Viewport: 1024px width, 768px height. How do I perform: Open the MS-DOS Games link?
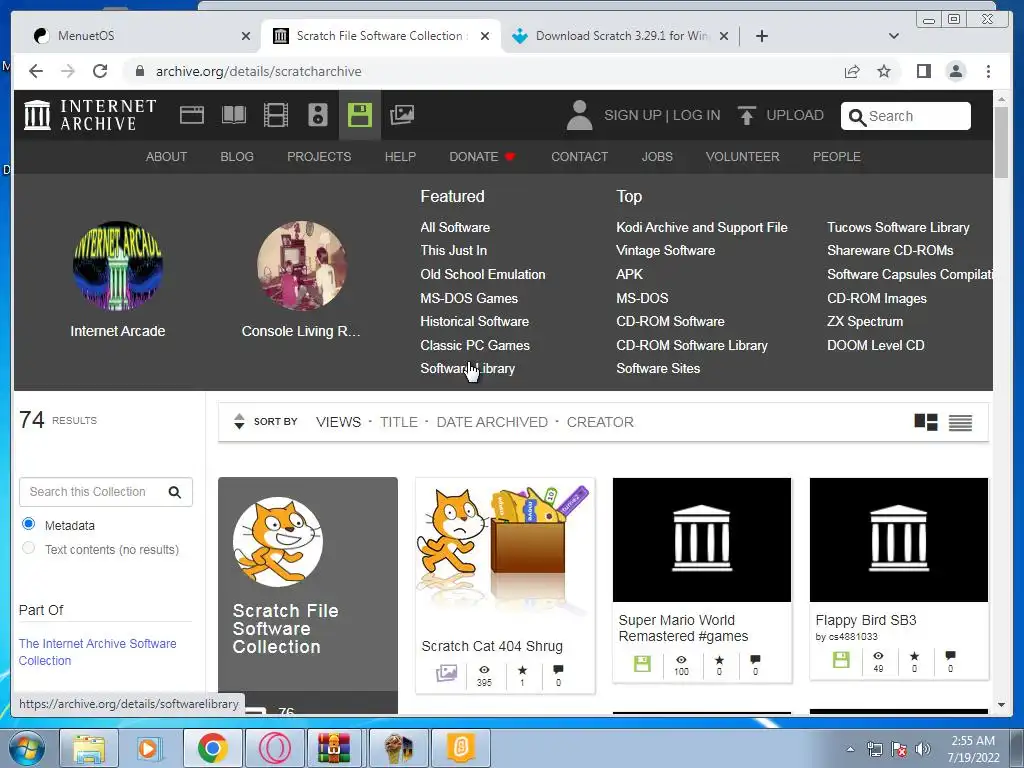click(469, 298)
